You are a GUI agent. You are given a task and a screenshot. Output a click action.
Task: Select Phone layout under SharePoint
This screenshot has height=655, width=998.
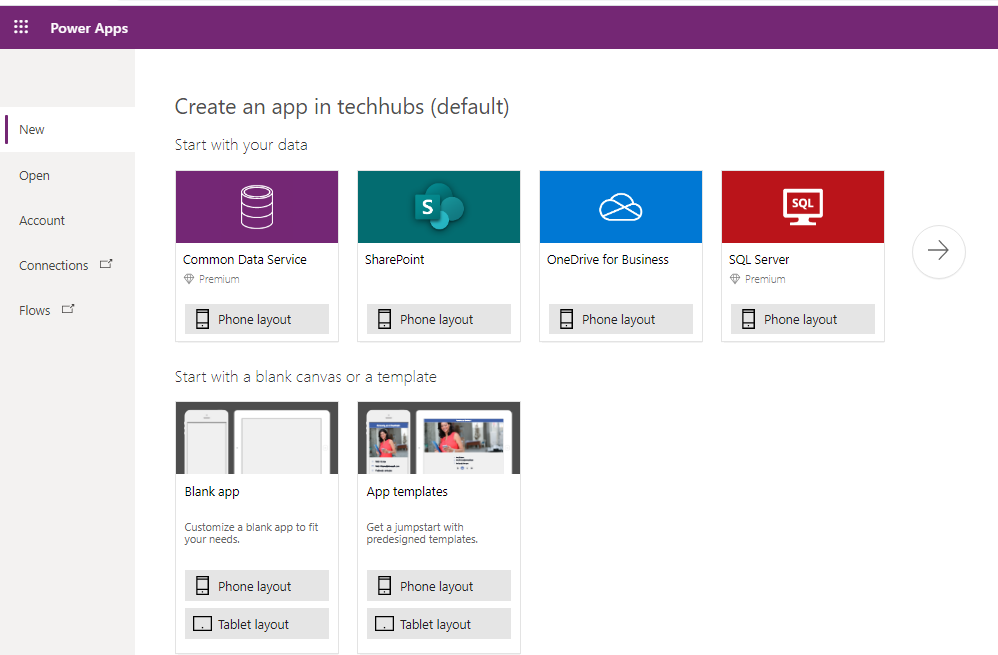(438, 318)
